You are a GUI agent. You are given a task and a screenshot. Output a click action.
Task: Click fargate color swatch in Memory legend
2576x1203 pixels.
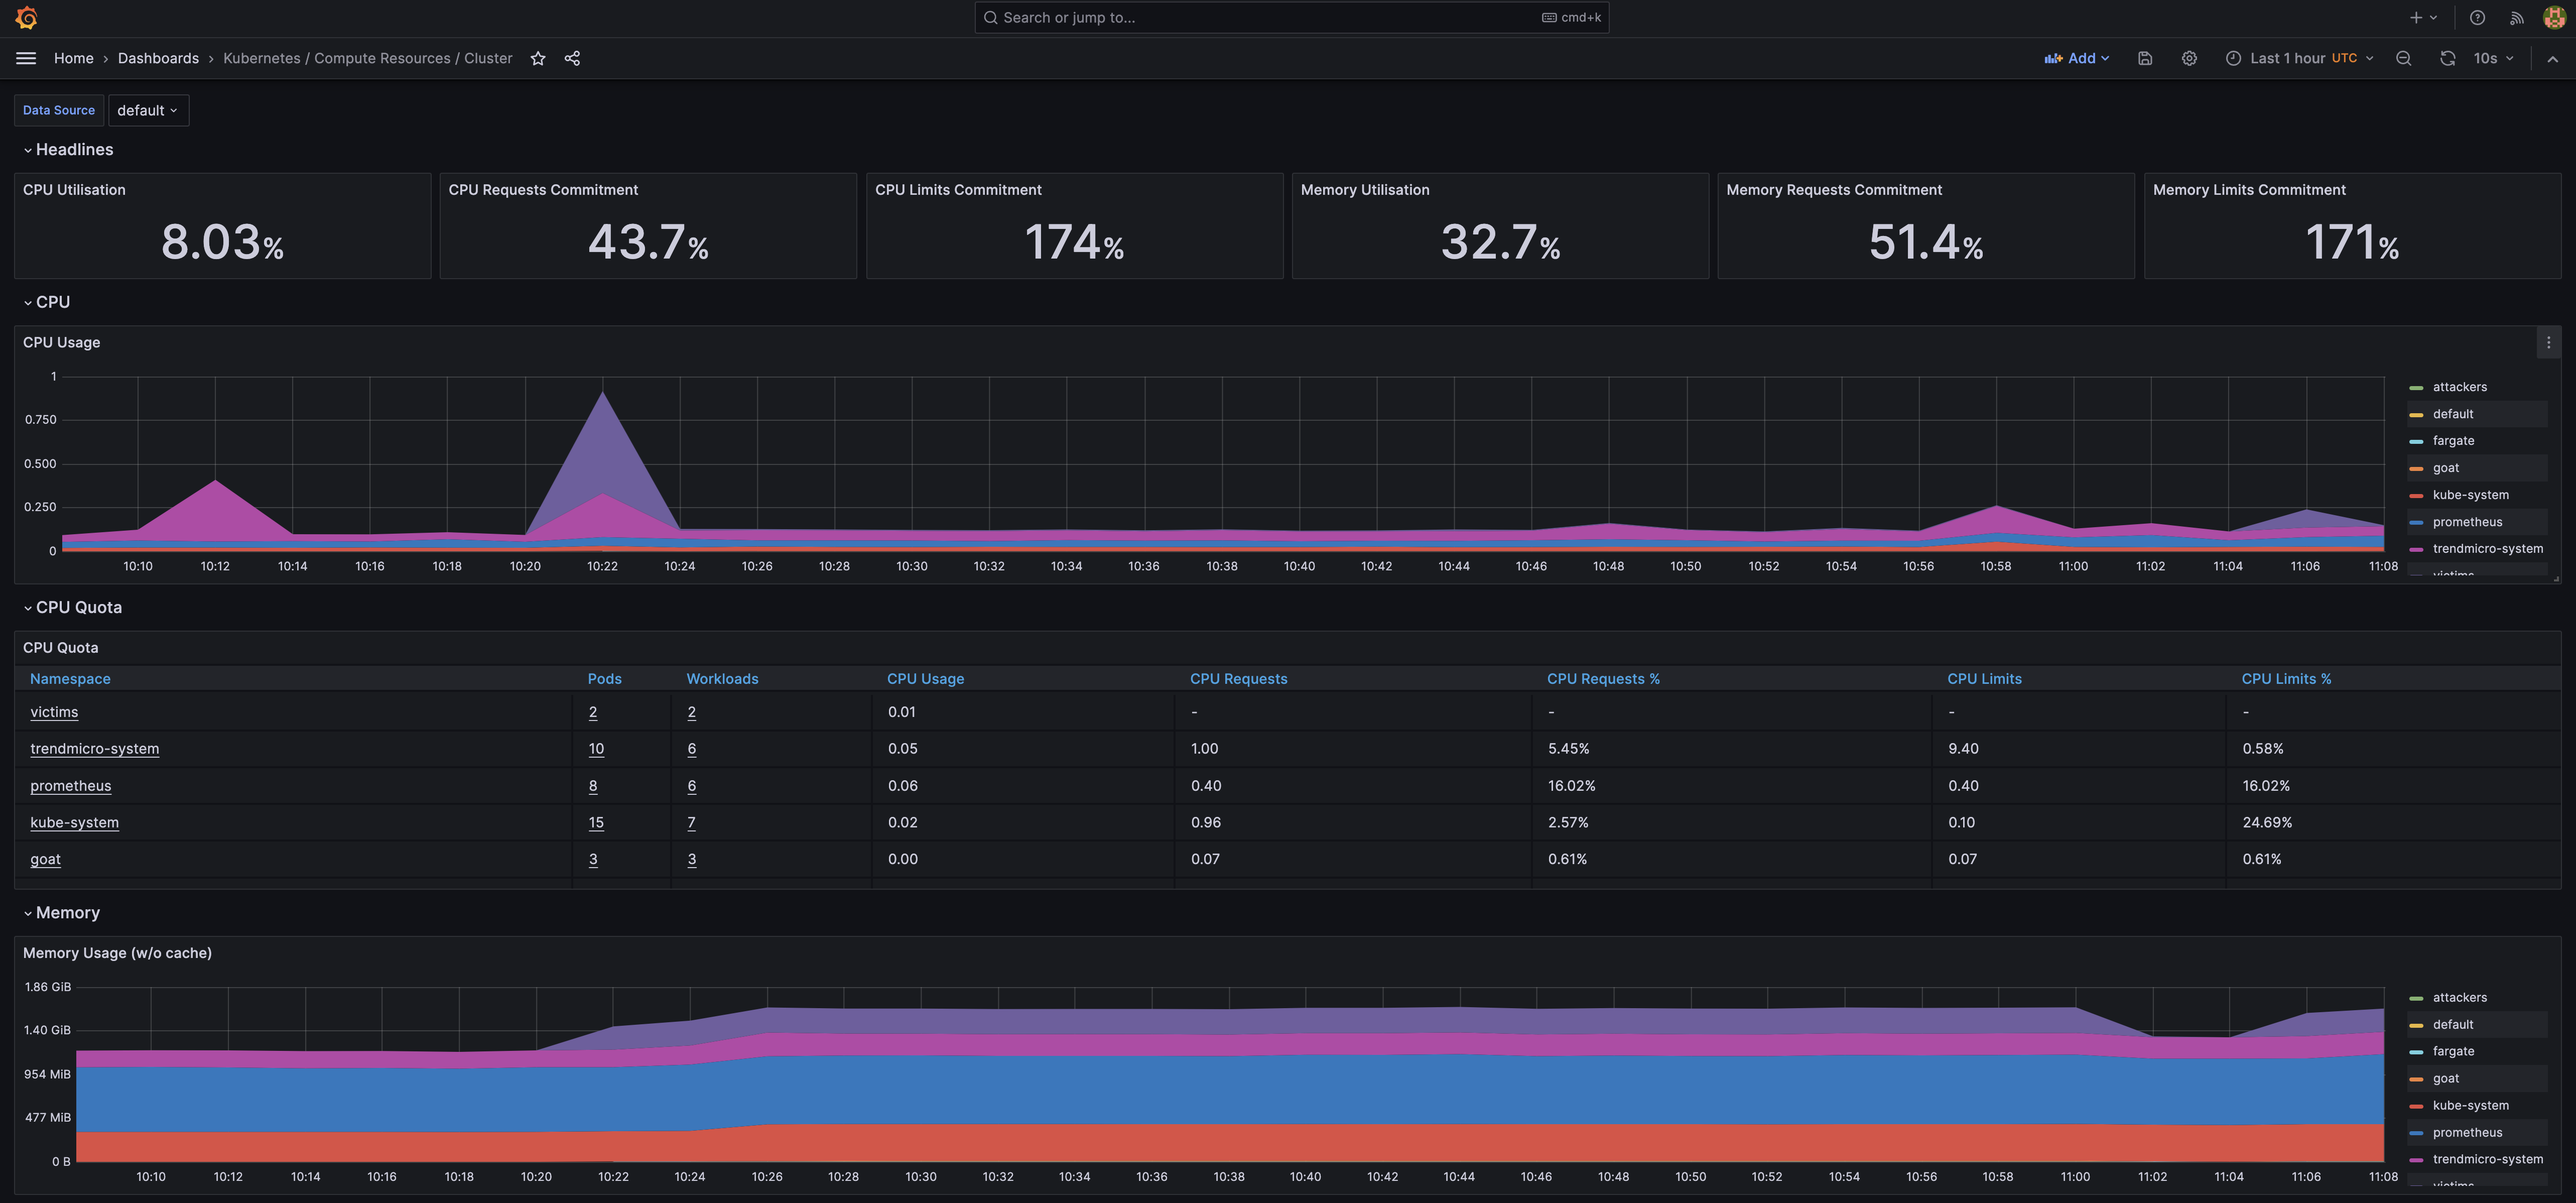pyautogui.click(x=2416, y=1052)
